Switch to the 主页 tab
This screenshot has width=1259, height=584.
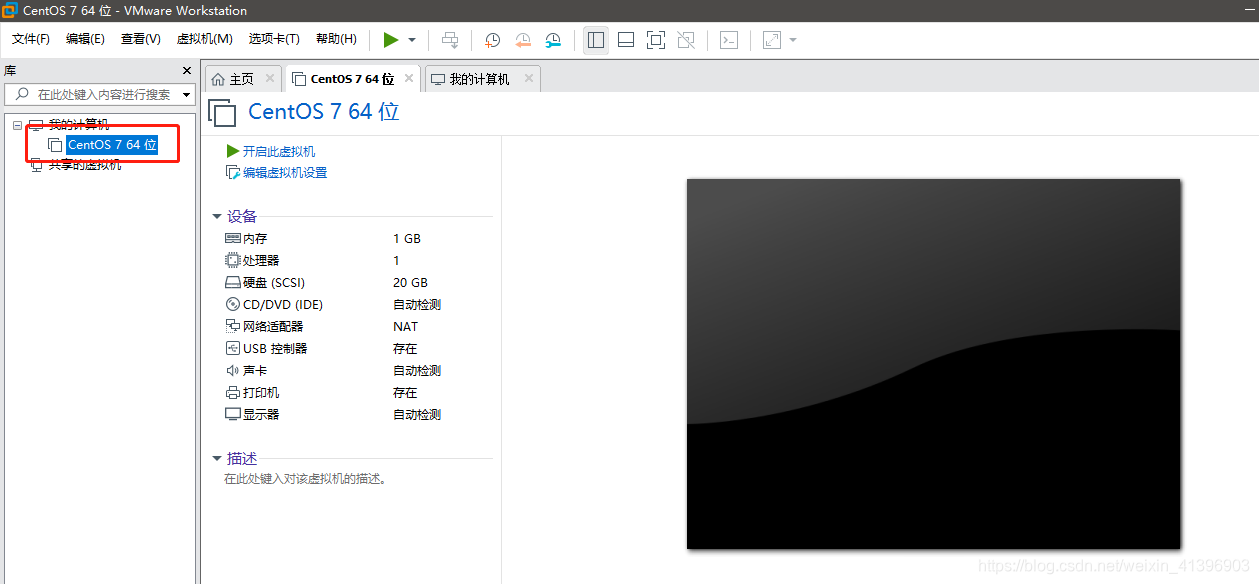240,77
